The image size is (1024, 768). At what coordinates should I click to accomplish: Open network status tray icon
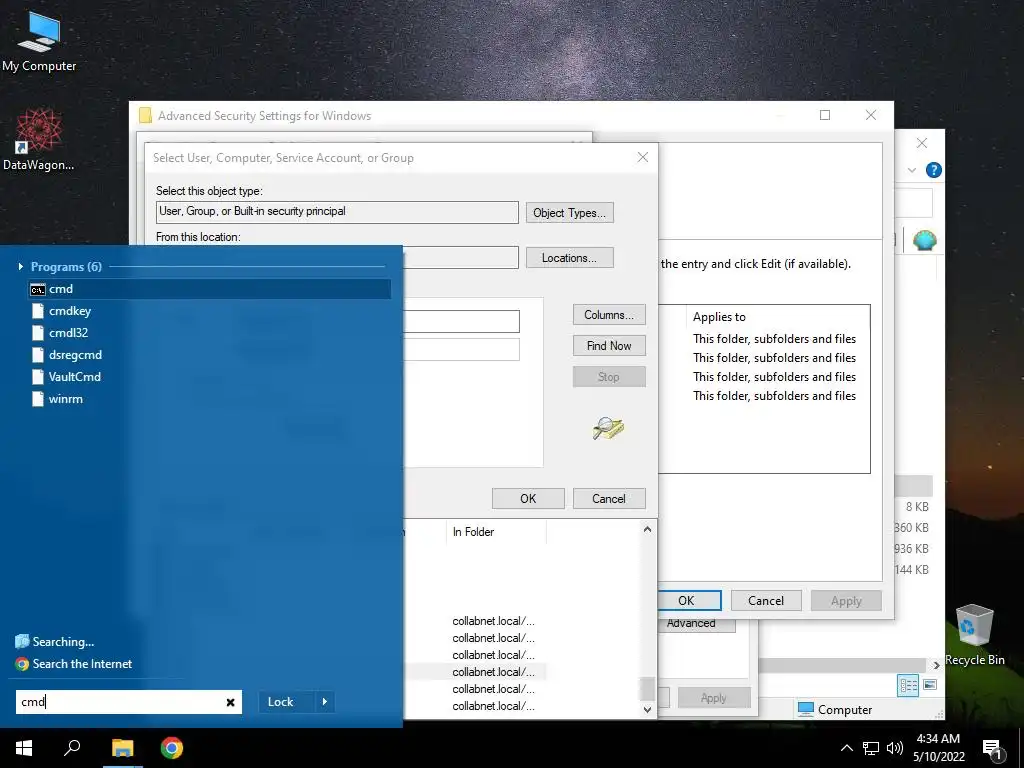[x=871, y=748]
